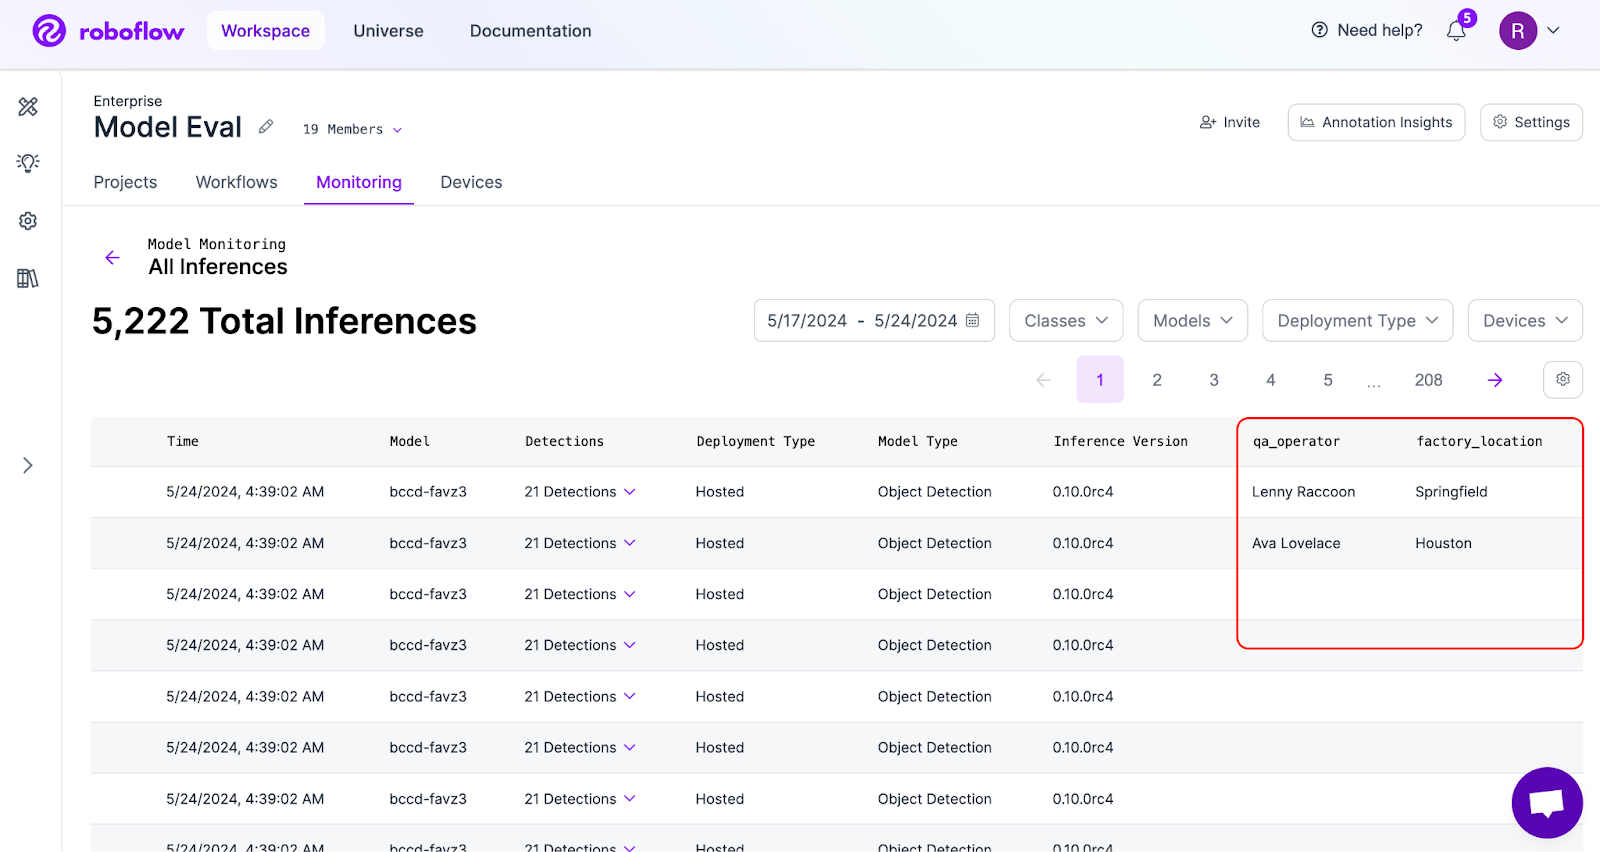This screenshot has height=852, width=1600.
Task: Open the date range picker field
Action: (873, 321)
